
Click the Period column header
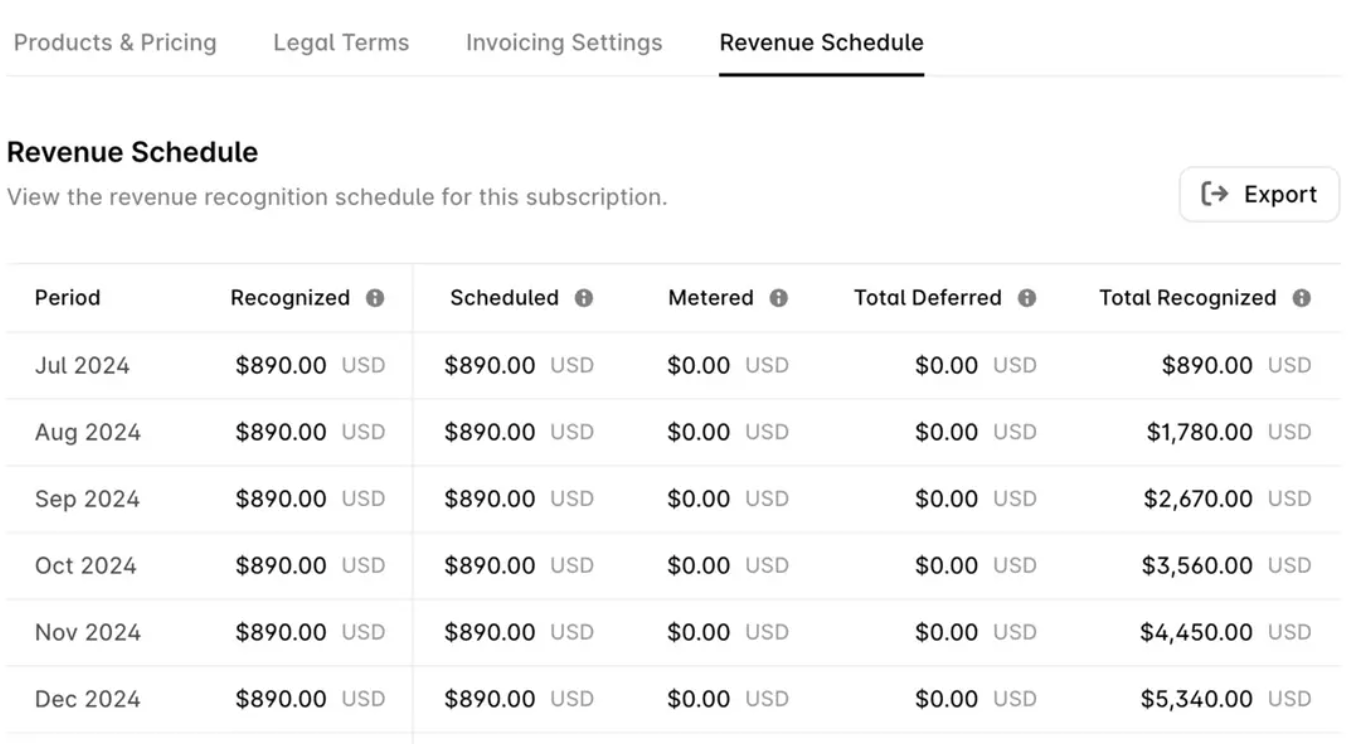click(67, 297)
